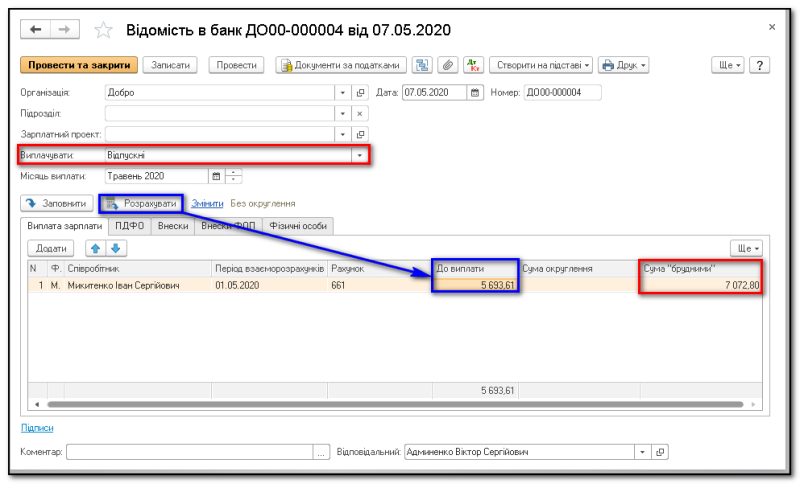800x484 pixels.
Task: Move row up with up arrow icon
Action: (x=95, y=248)
